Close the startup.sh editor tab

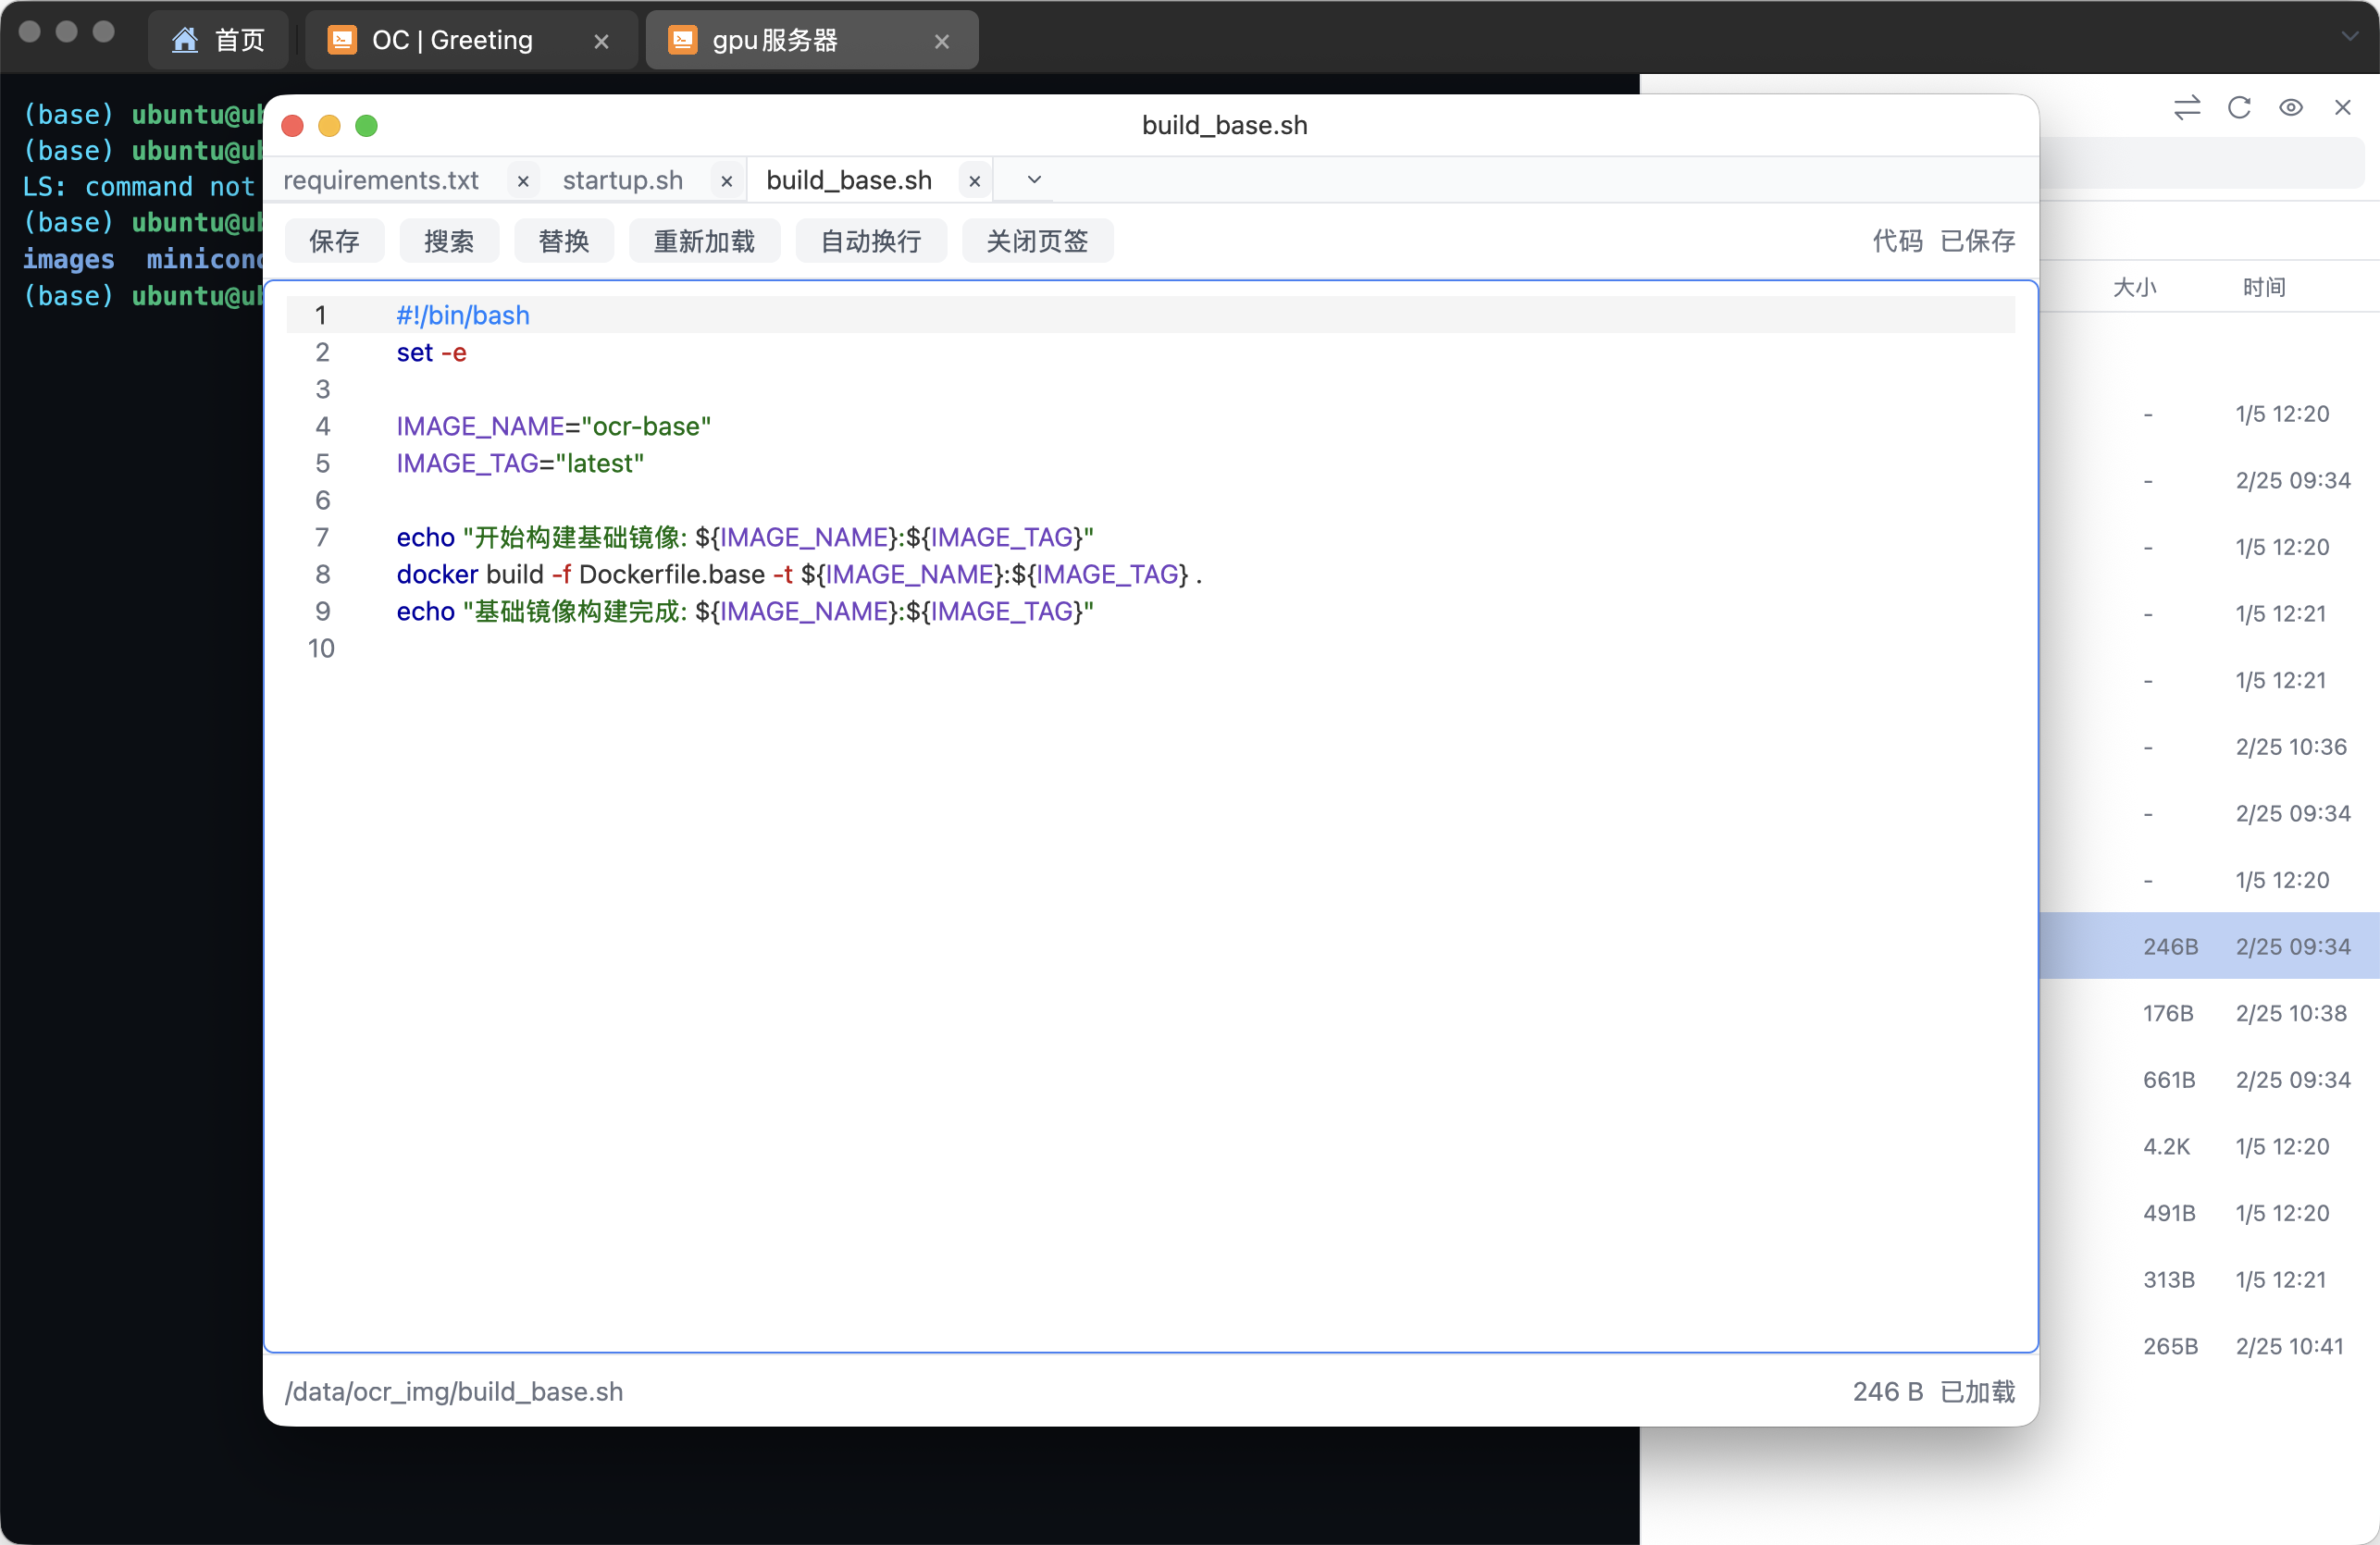tap(727, 181)
